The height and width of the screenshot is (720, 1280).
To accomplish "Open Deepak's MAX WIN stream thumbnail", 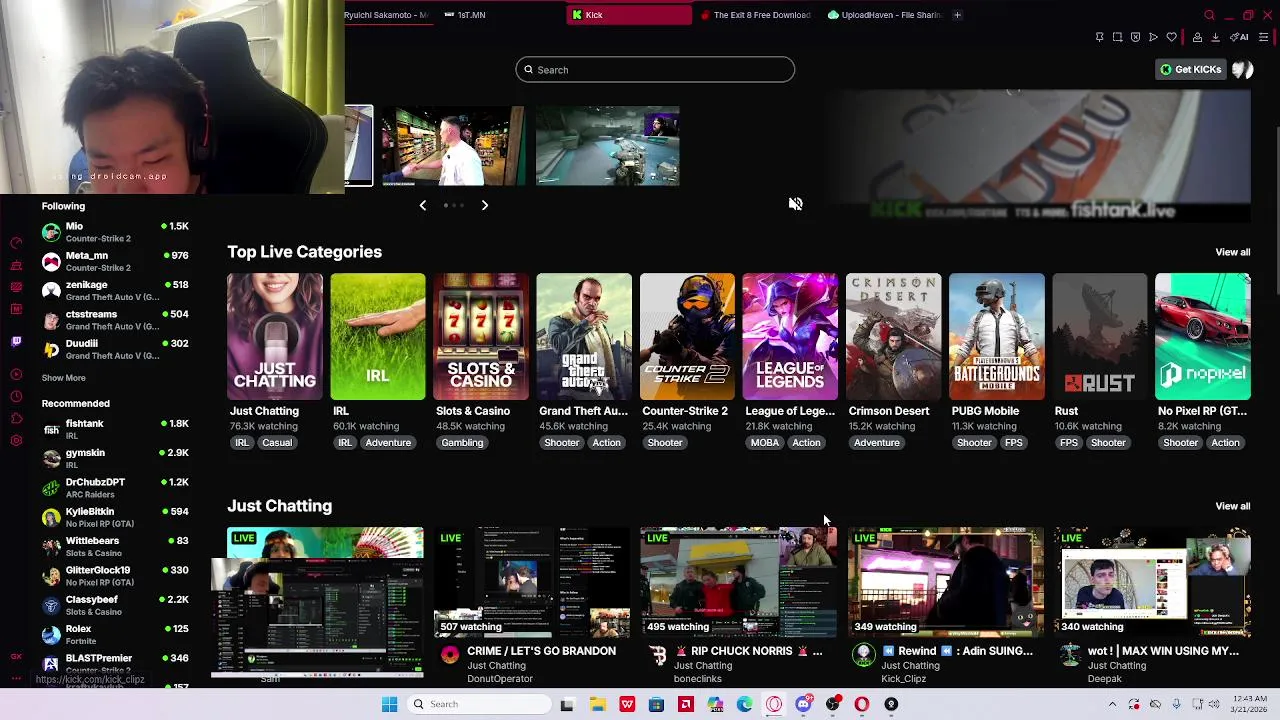I will (1152, 582).
